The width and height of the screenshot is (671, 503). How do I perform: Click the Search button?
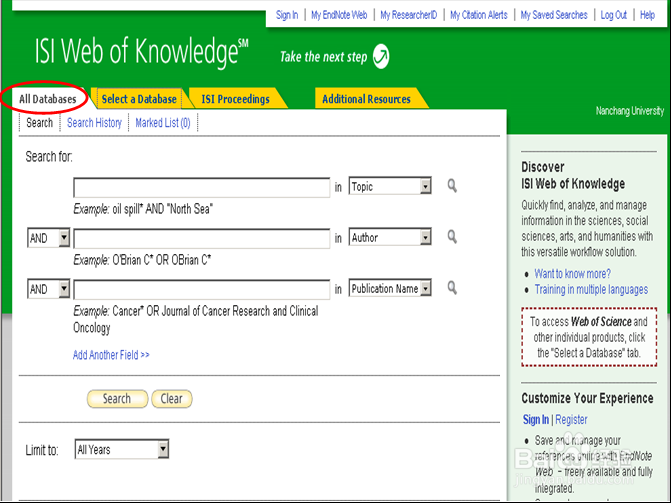click(x=117, y=399)
